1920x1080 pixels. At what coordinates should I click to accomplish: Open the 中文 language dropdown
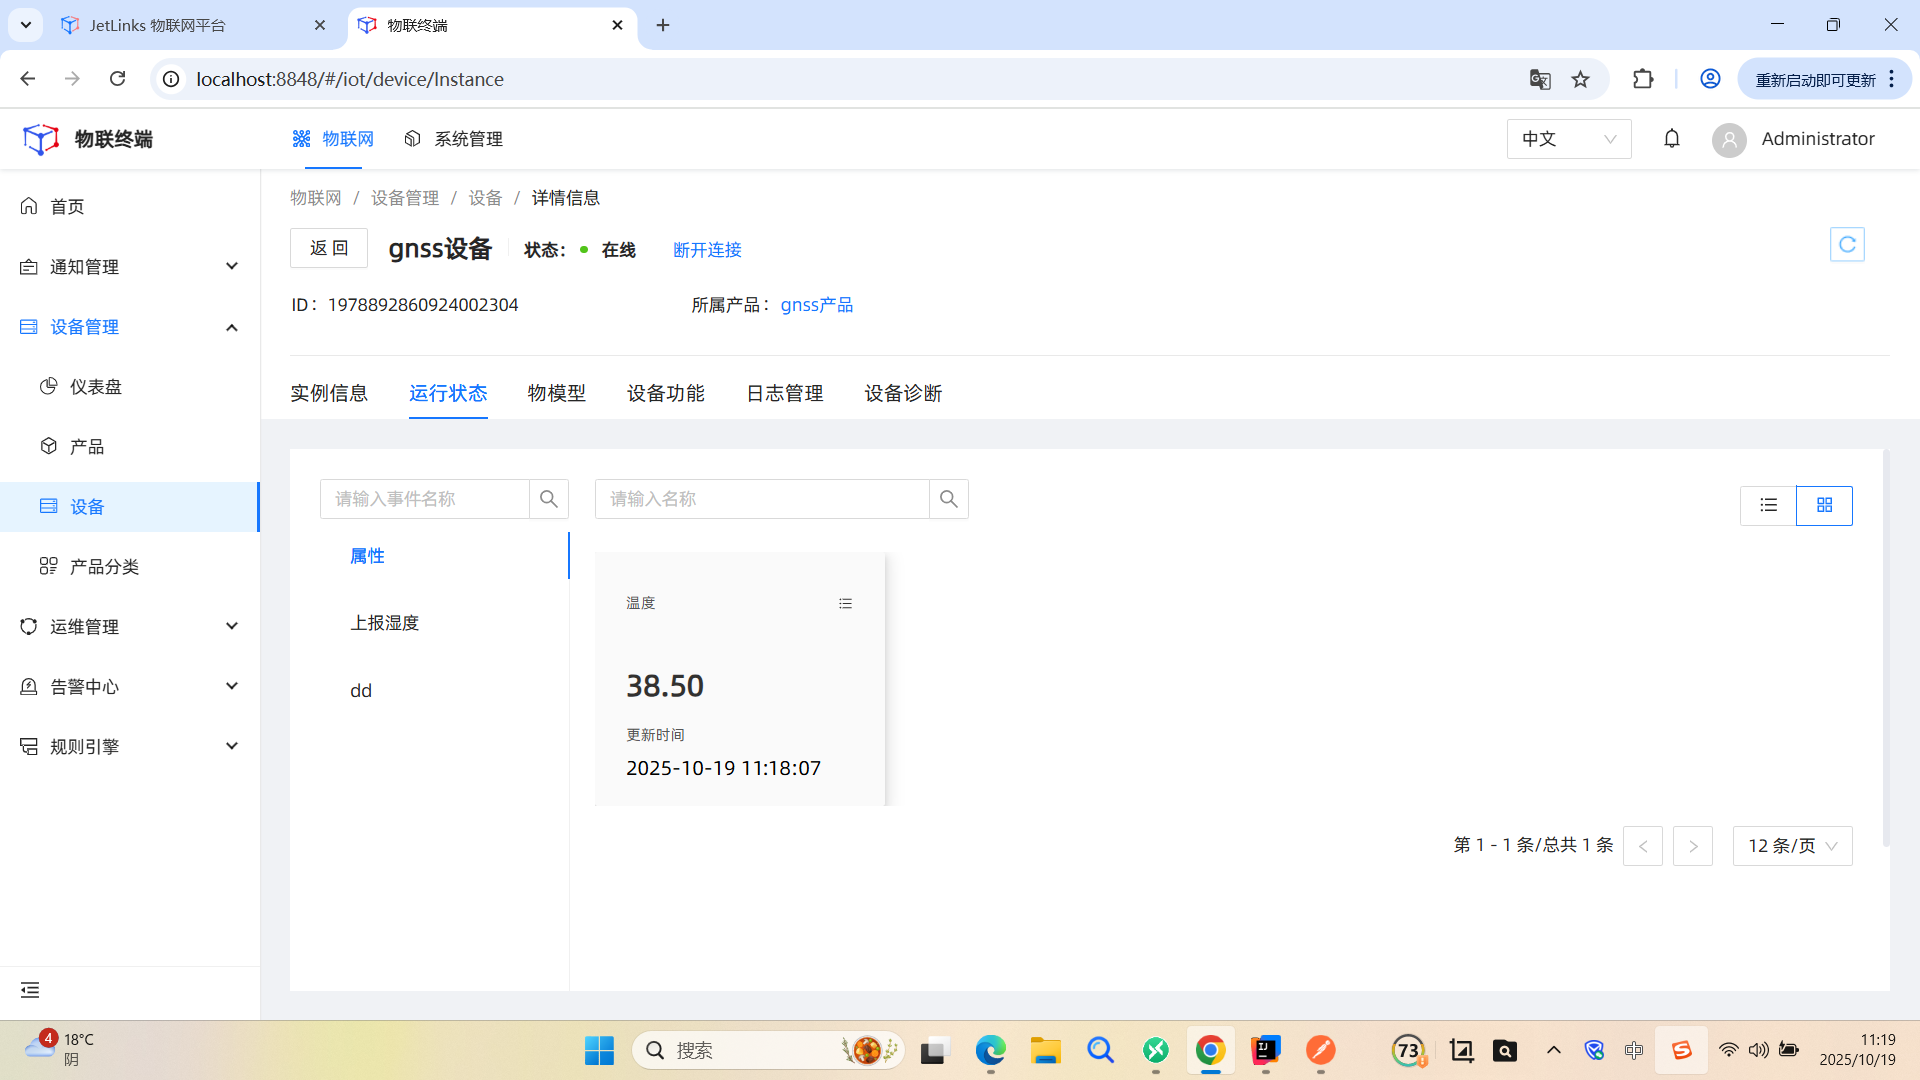click(1568, 139)
